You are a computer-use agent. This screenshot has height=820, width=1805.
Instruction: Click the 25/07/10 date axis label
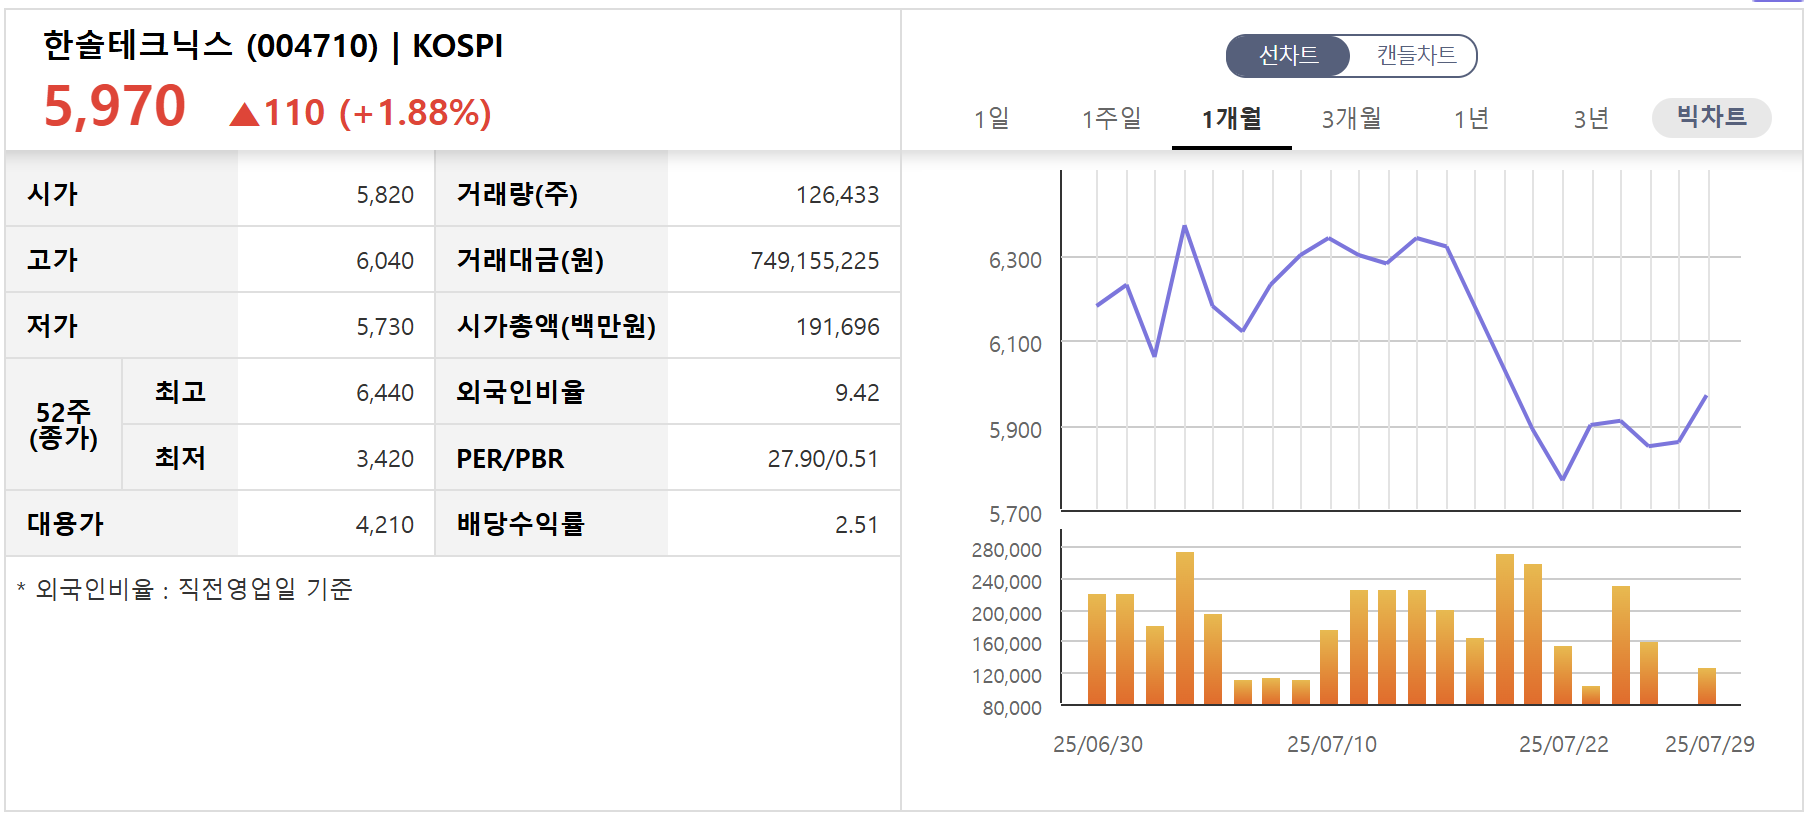coord(1332,744)
